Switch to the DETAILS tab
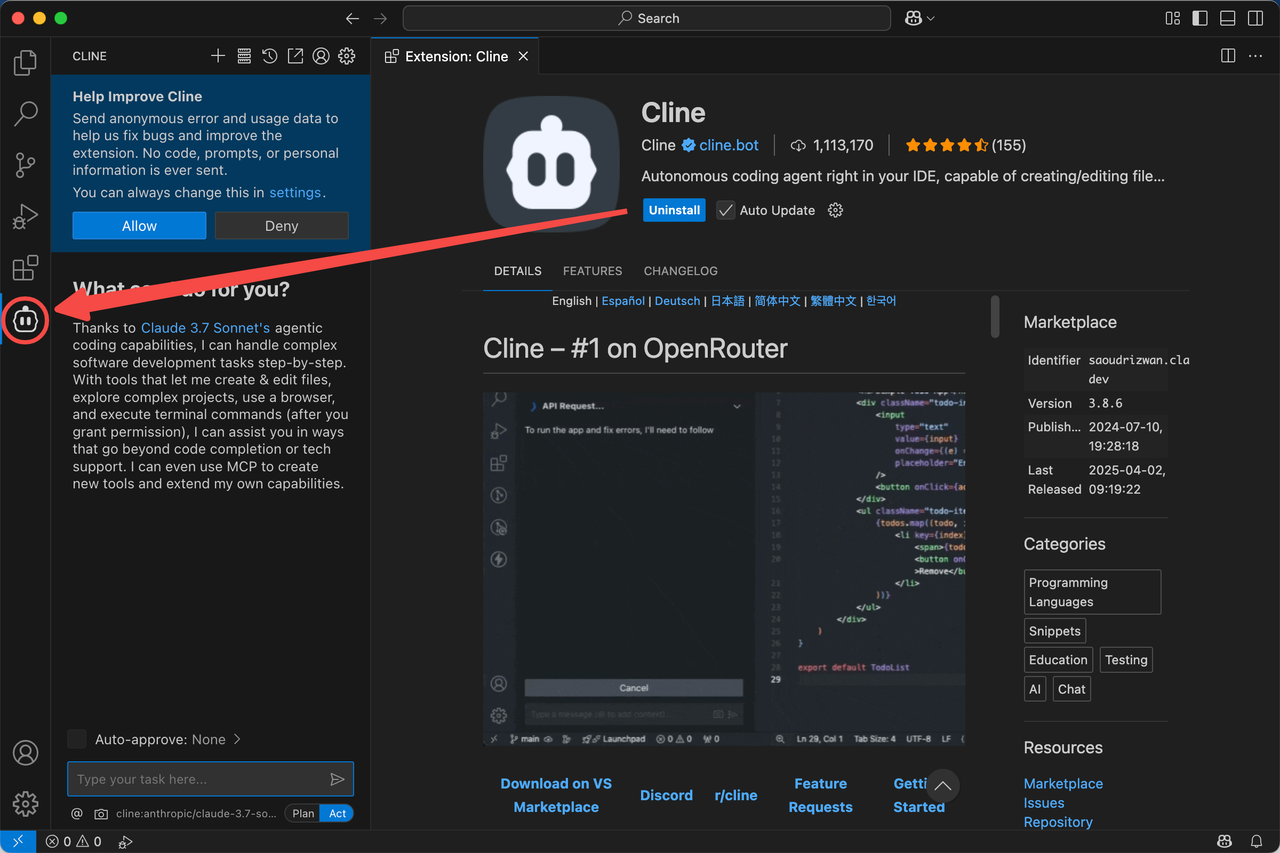The height and width of the screenshot is (853, 1280). point(518,271)
